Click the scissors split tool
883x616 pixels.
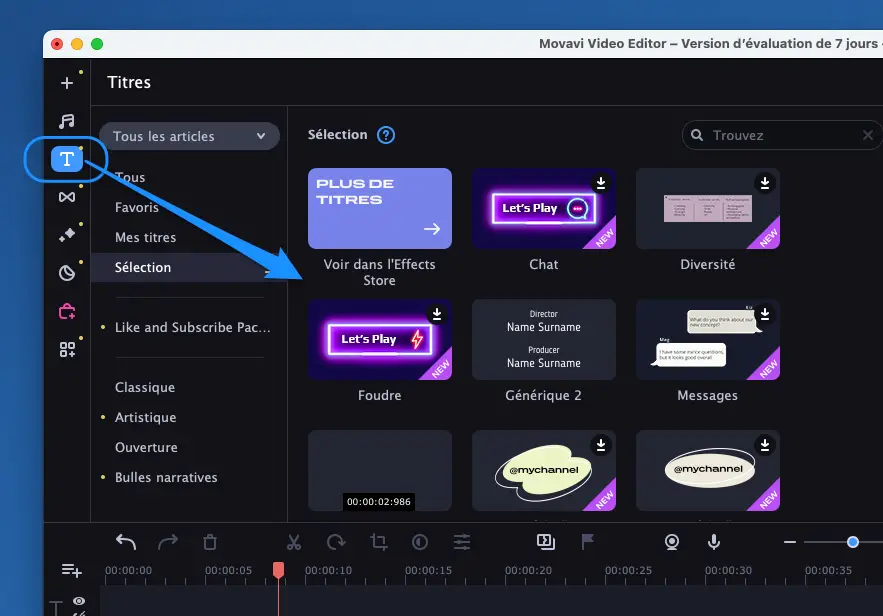pos(294,542)
